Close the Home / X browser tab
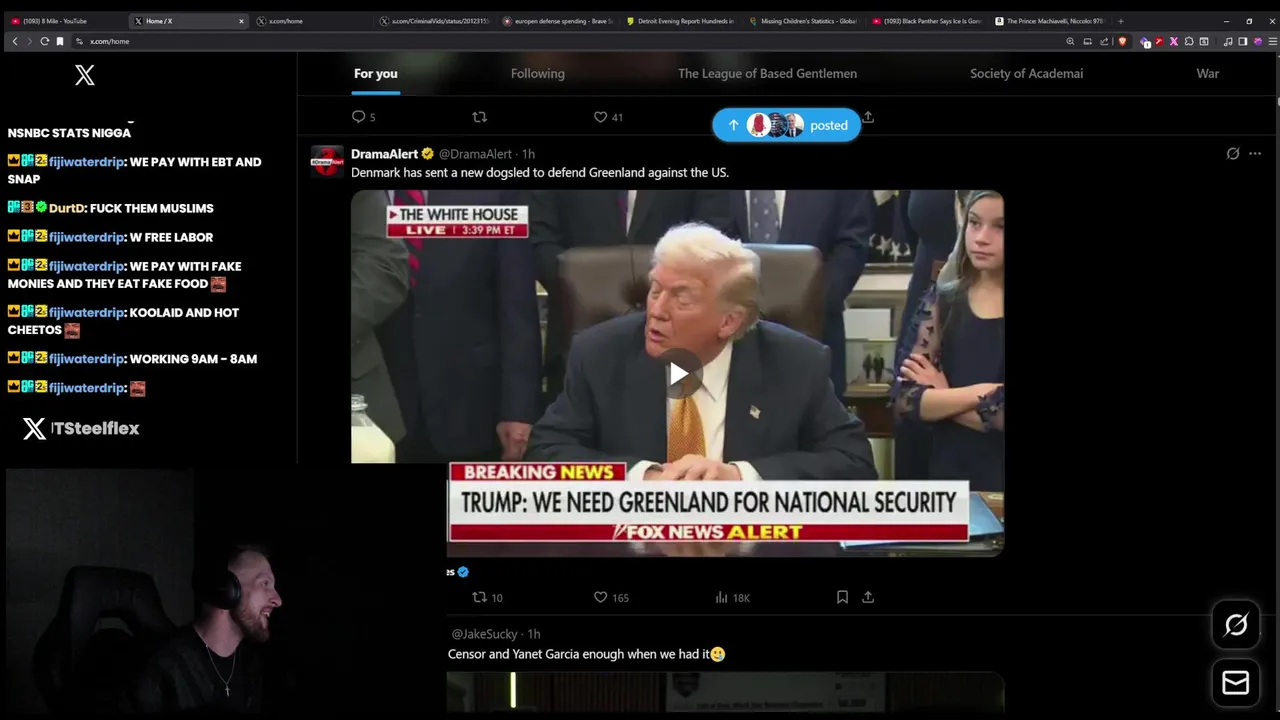The width and height of the screenshot is (1280, 720). coord(241,21)
